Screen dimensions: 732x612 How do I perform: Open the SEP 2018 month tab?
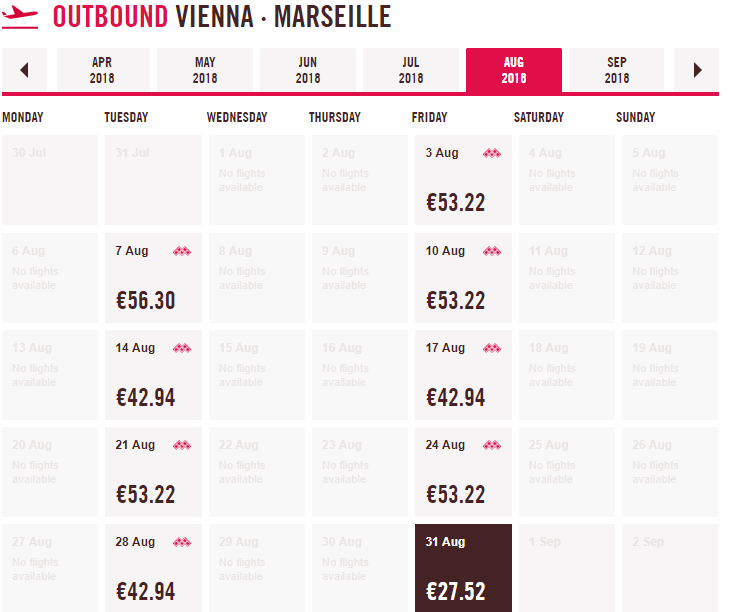(617, 70)
